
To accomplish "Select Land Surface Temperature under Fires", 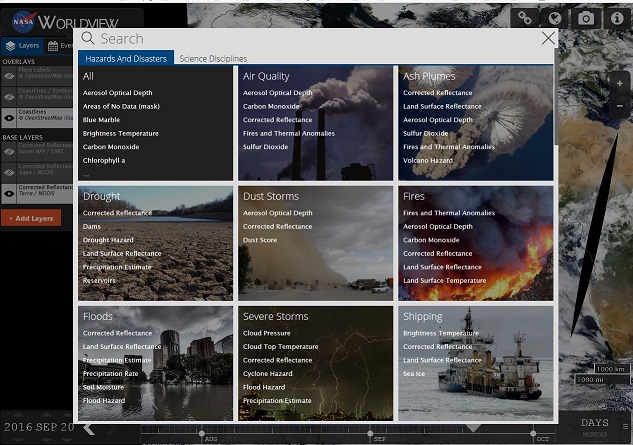I will click(x=444, y=281).
